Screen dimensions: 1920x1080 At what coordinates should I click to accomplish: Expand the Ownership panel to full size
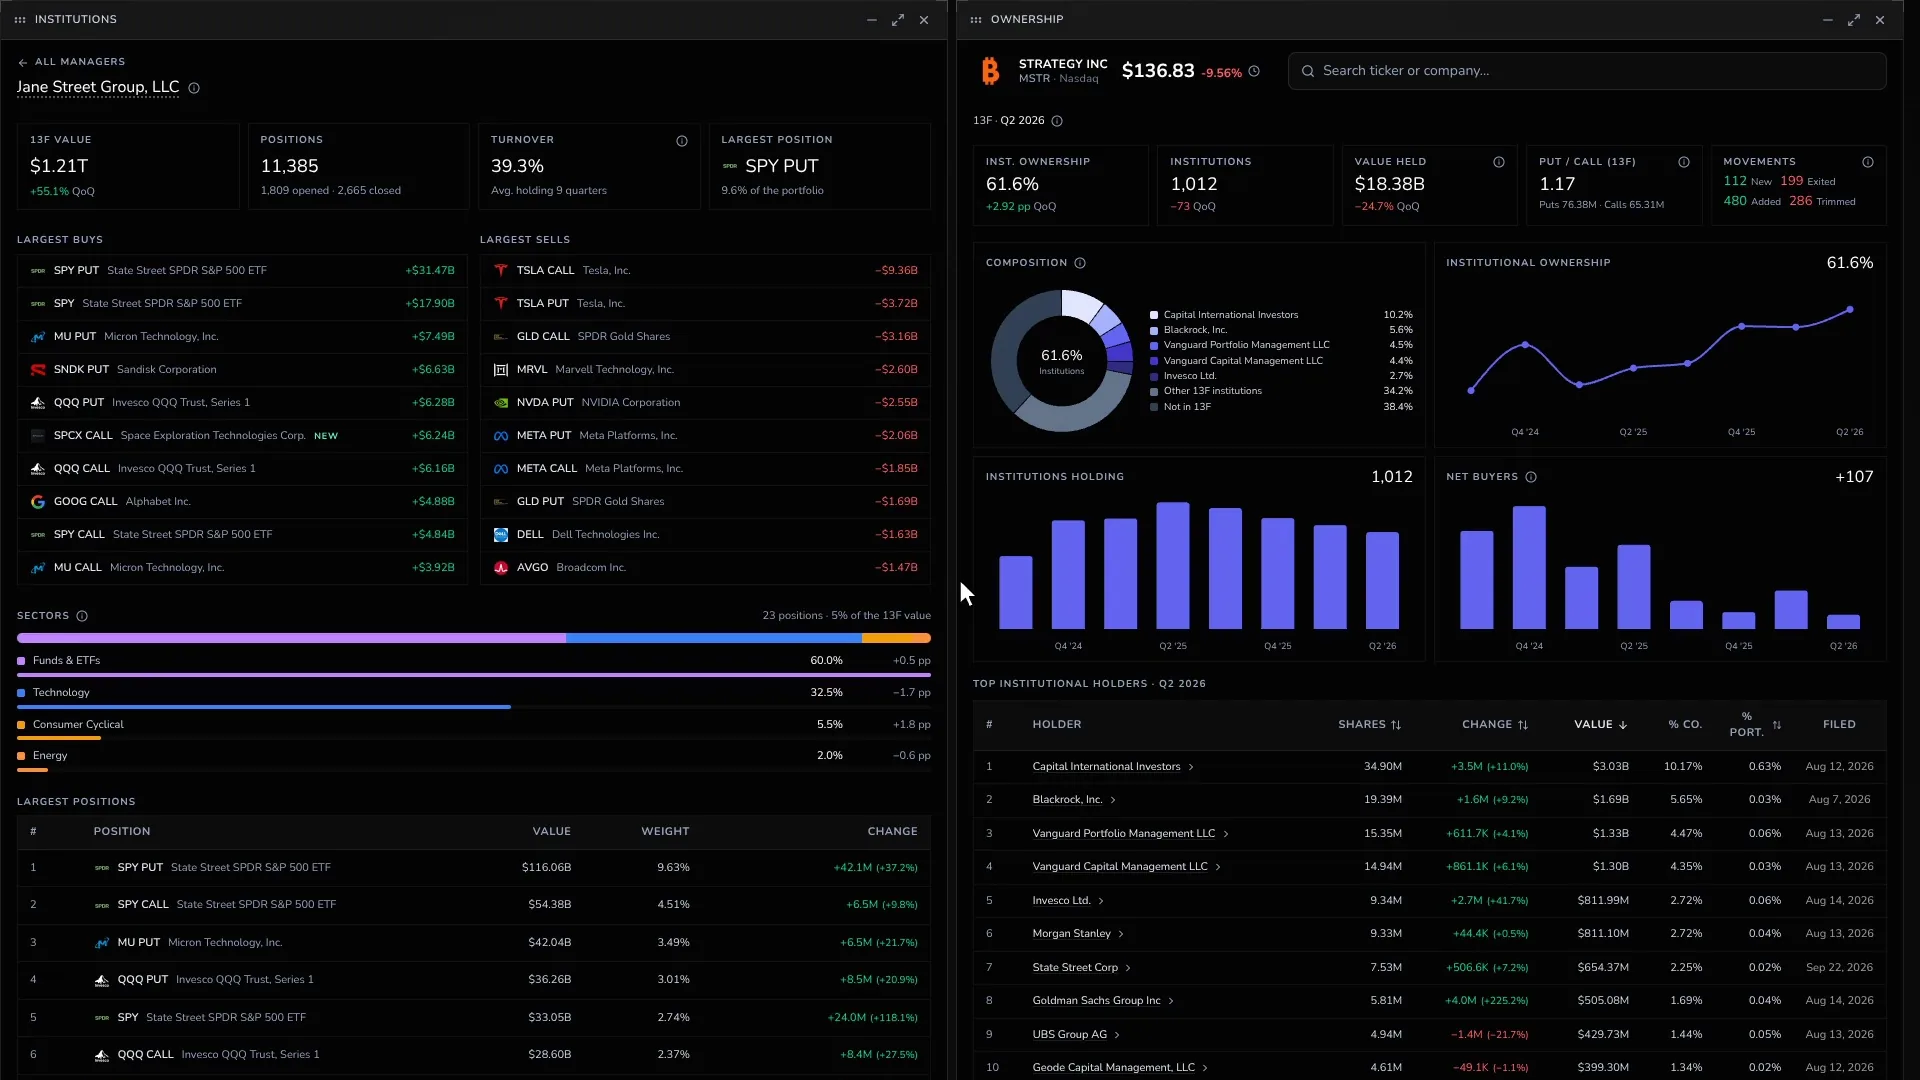(x=1854, y=20)
